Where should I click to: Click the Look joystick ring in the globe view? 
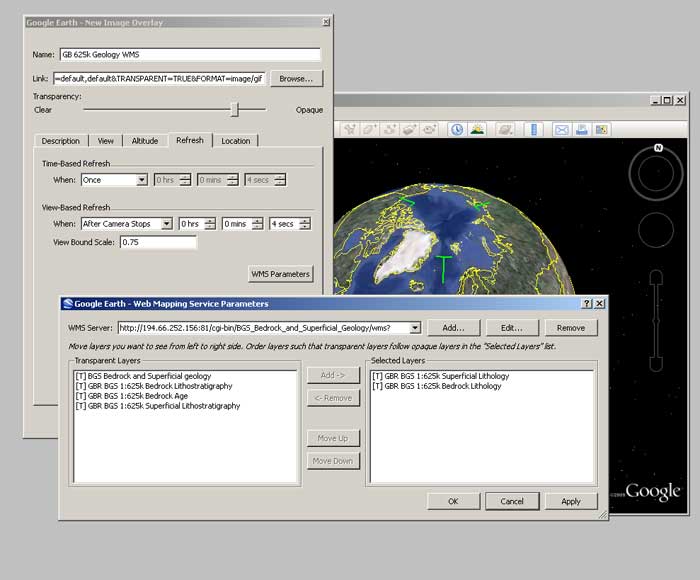[x=655, y=174]
